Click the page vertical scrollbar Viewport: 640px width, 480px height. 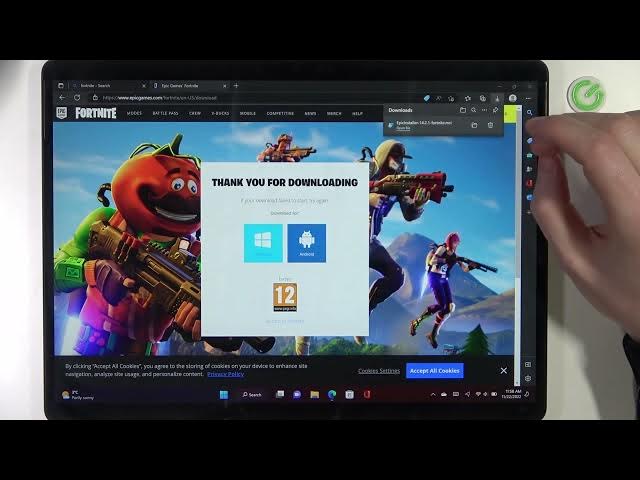point(518,245)
